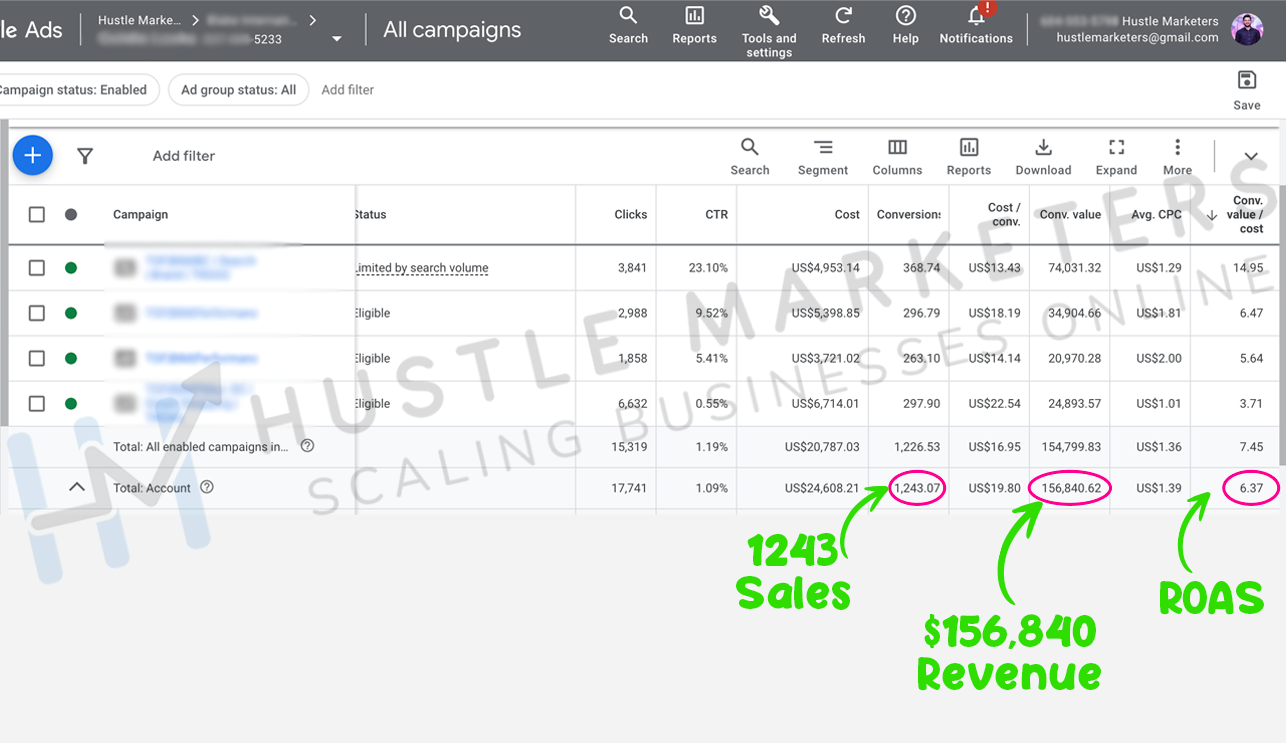Image resolution: width=1286 pixels, height=743 pixels.
Task: Check the fourth campaign row checkbox
Action: 37,404
